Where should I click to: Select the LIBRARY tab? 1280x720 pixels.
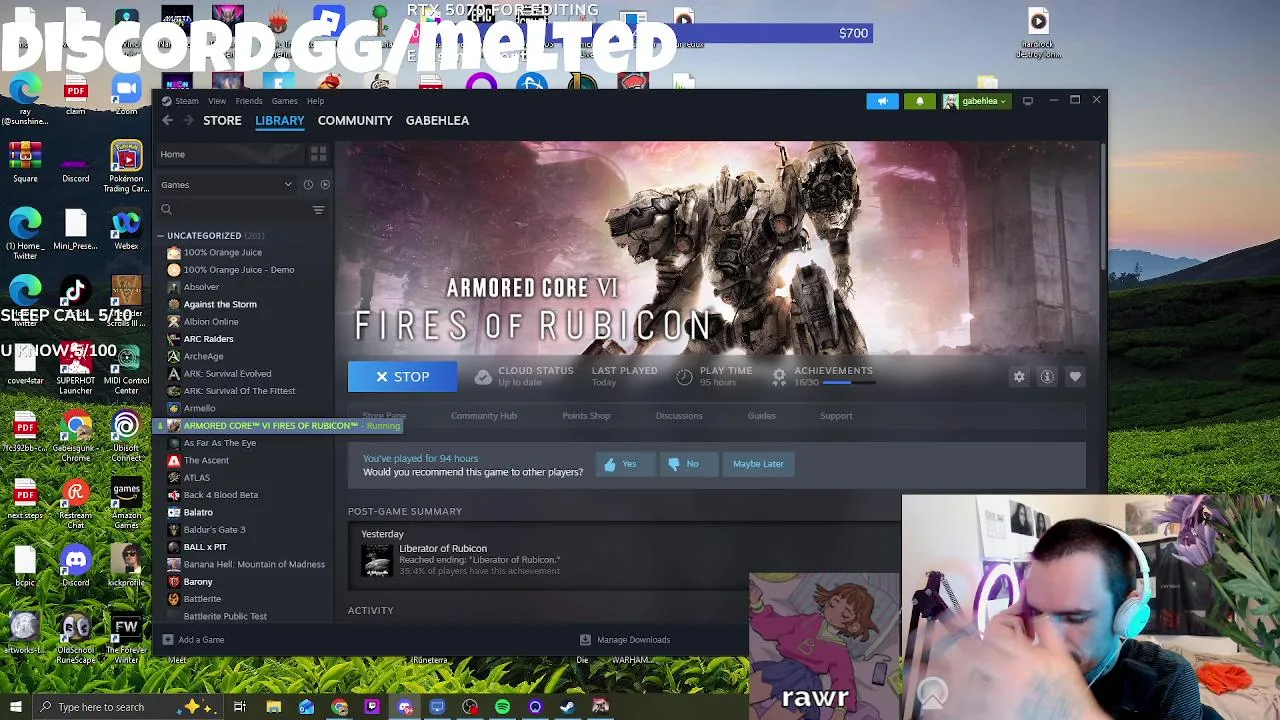(x=280, y=120)
